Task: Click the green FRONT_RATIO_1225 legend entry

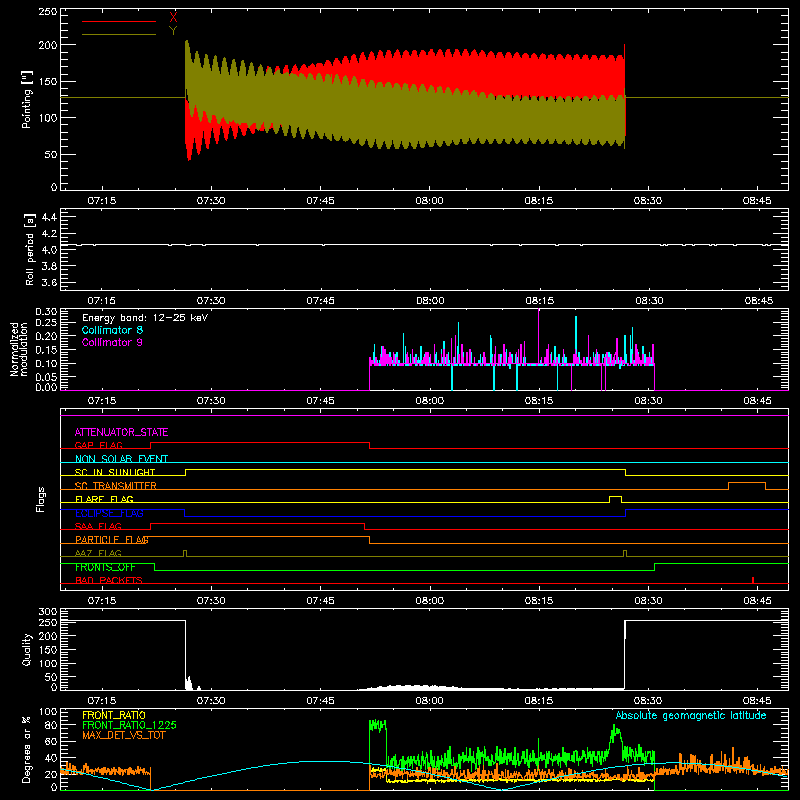Action: coord(129,725)
